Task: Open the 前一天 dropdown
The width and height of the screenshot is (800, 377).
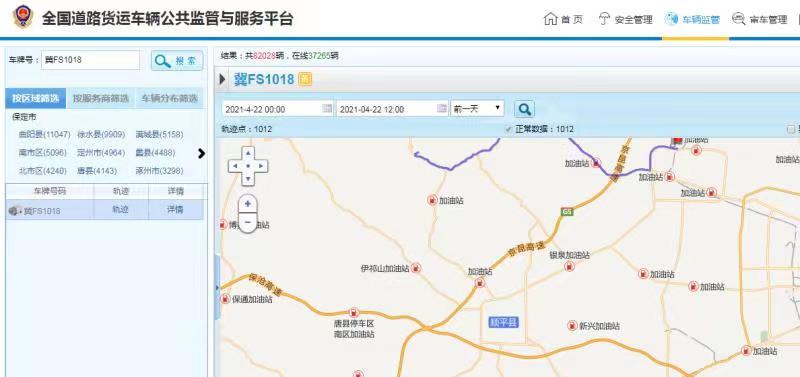Action: (477, 109)
